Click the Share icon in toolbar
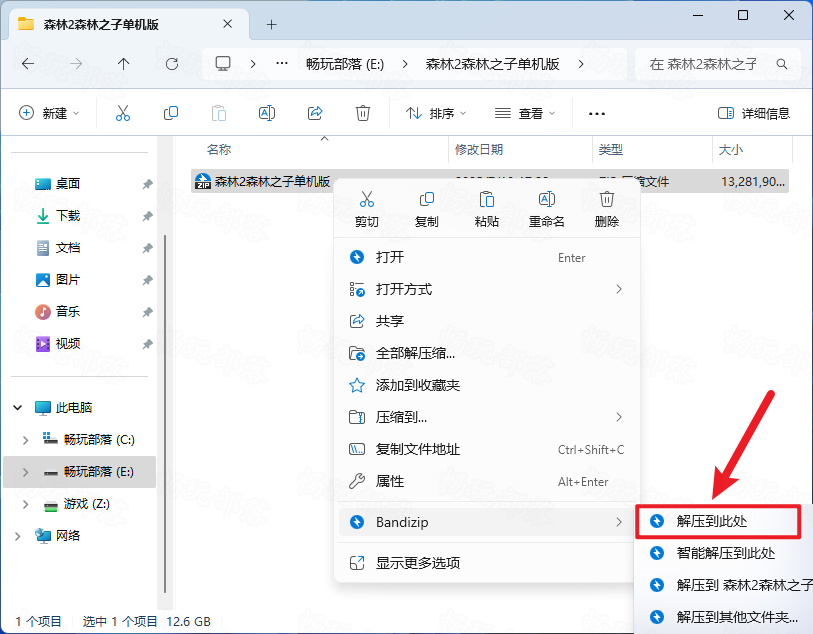 pyautogui.click(x=315, y=113)
